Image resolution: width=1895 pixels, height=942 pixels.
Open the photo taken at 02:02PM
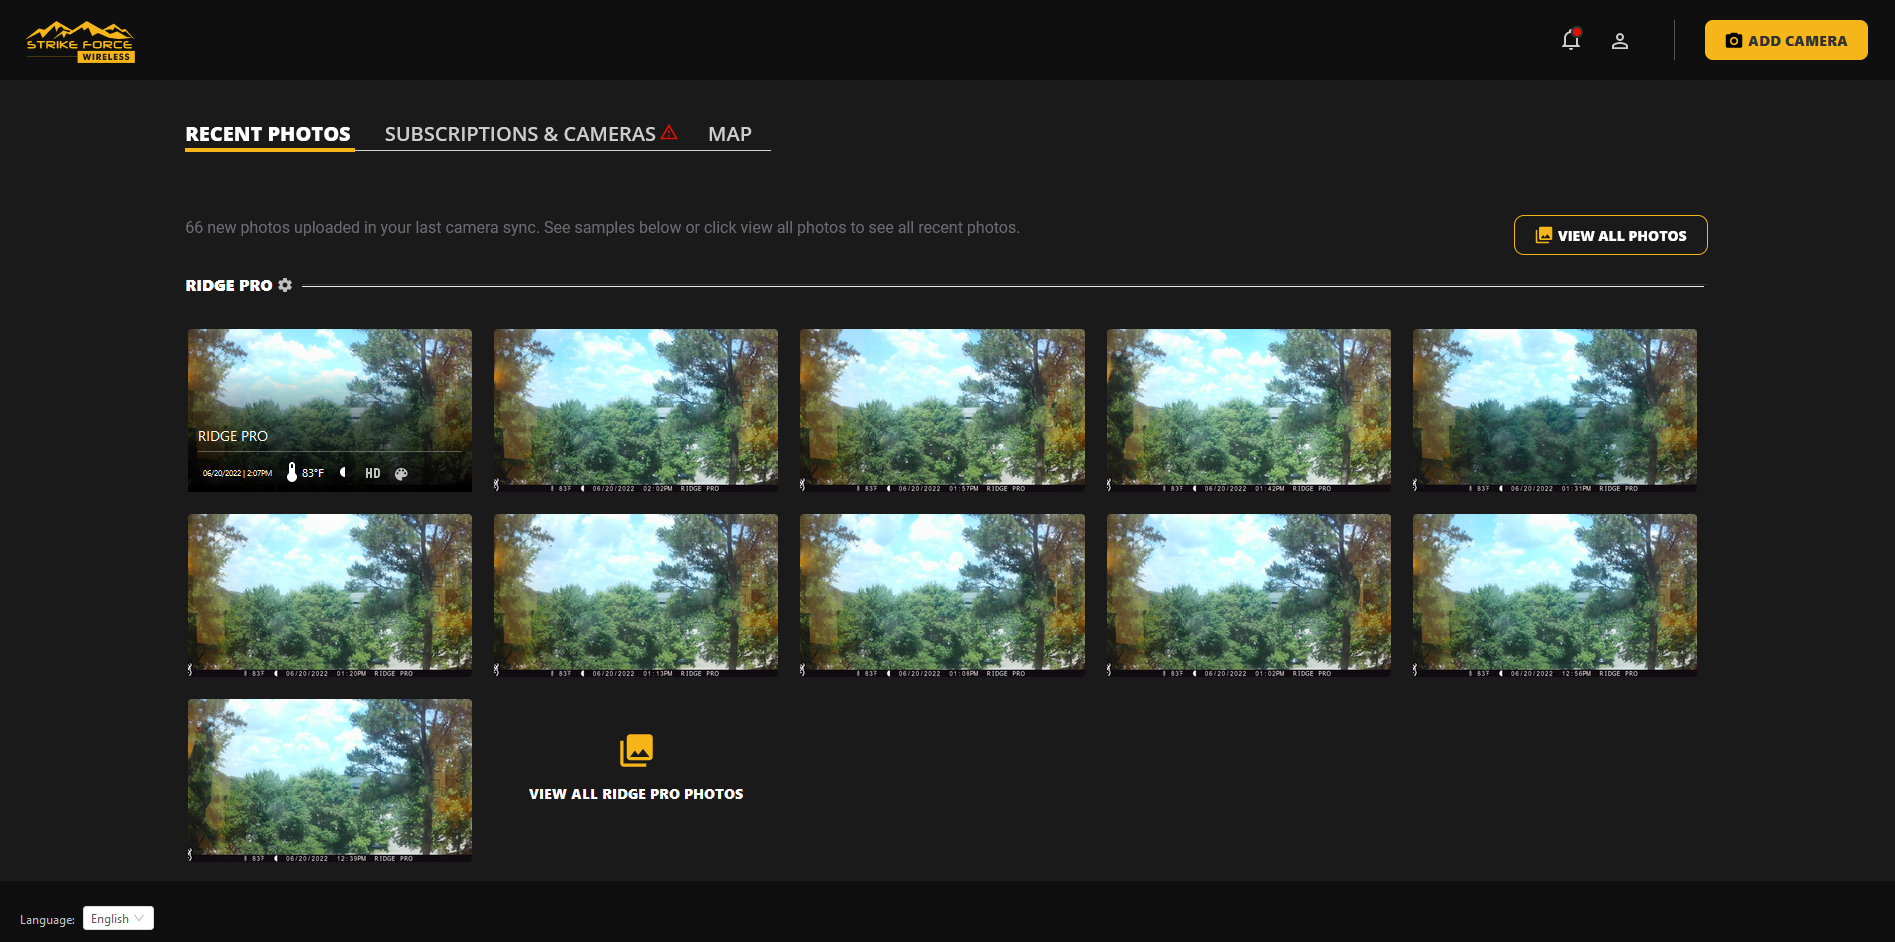click(636, 408)
